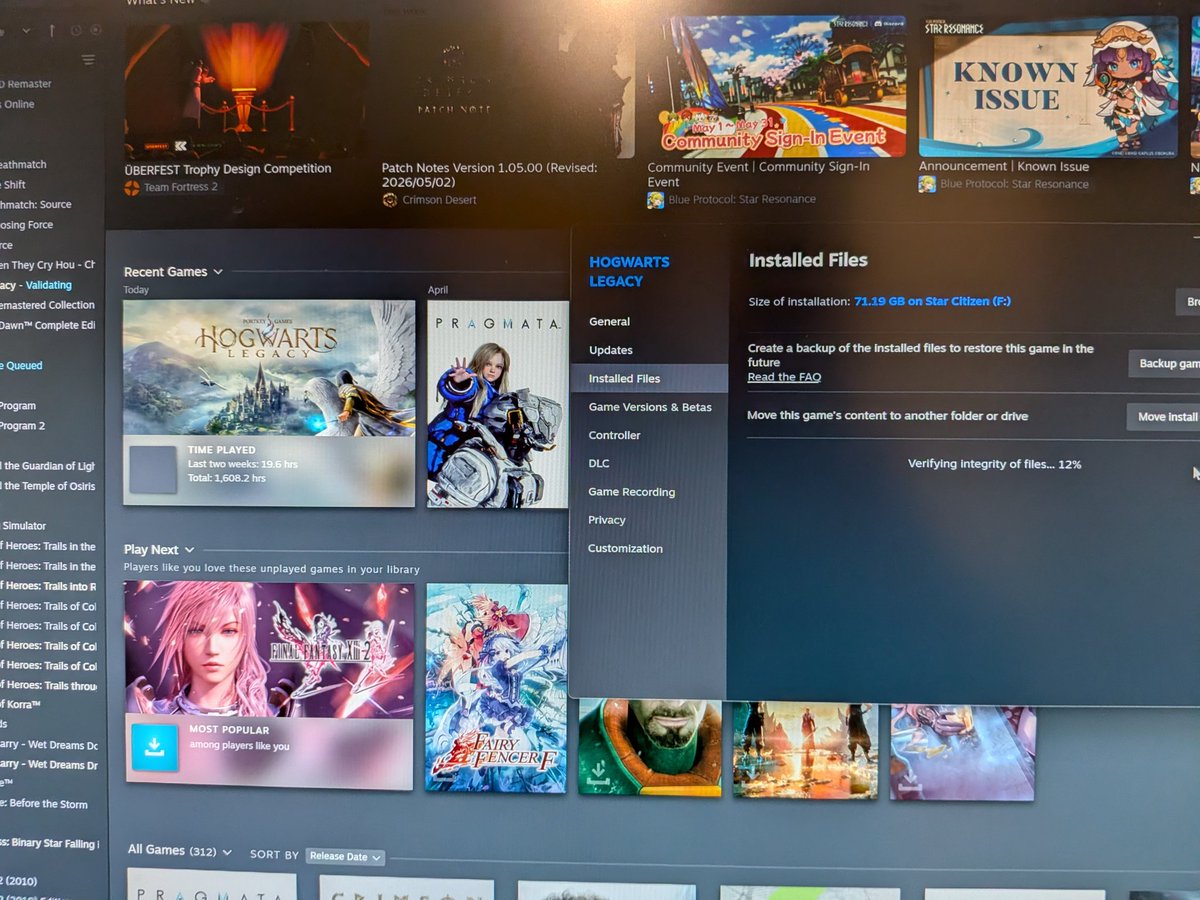The width and height of the screenshot is (1200, 900).
Task: Click the Verifying integrity of files 12% status
Action: (x=994, y=464)
